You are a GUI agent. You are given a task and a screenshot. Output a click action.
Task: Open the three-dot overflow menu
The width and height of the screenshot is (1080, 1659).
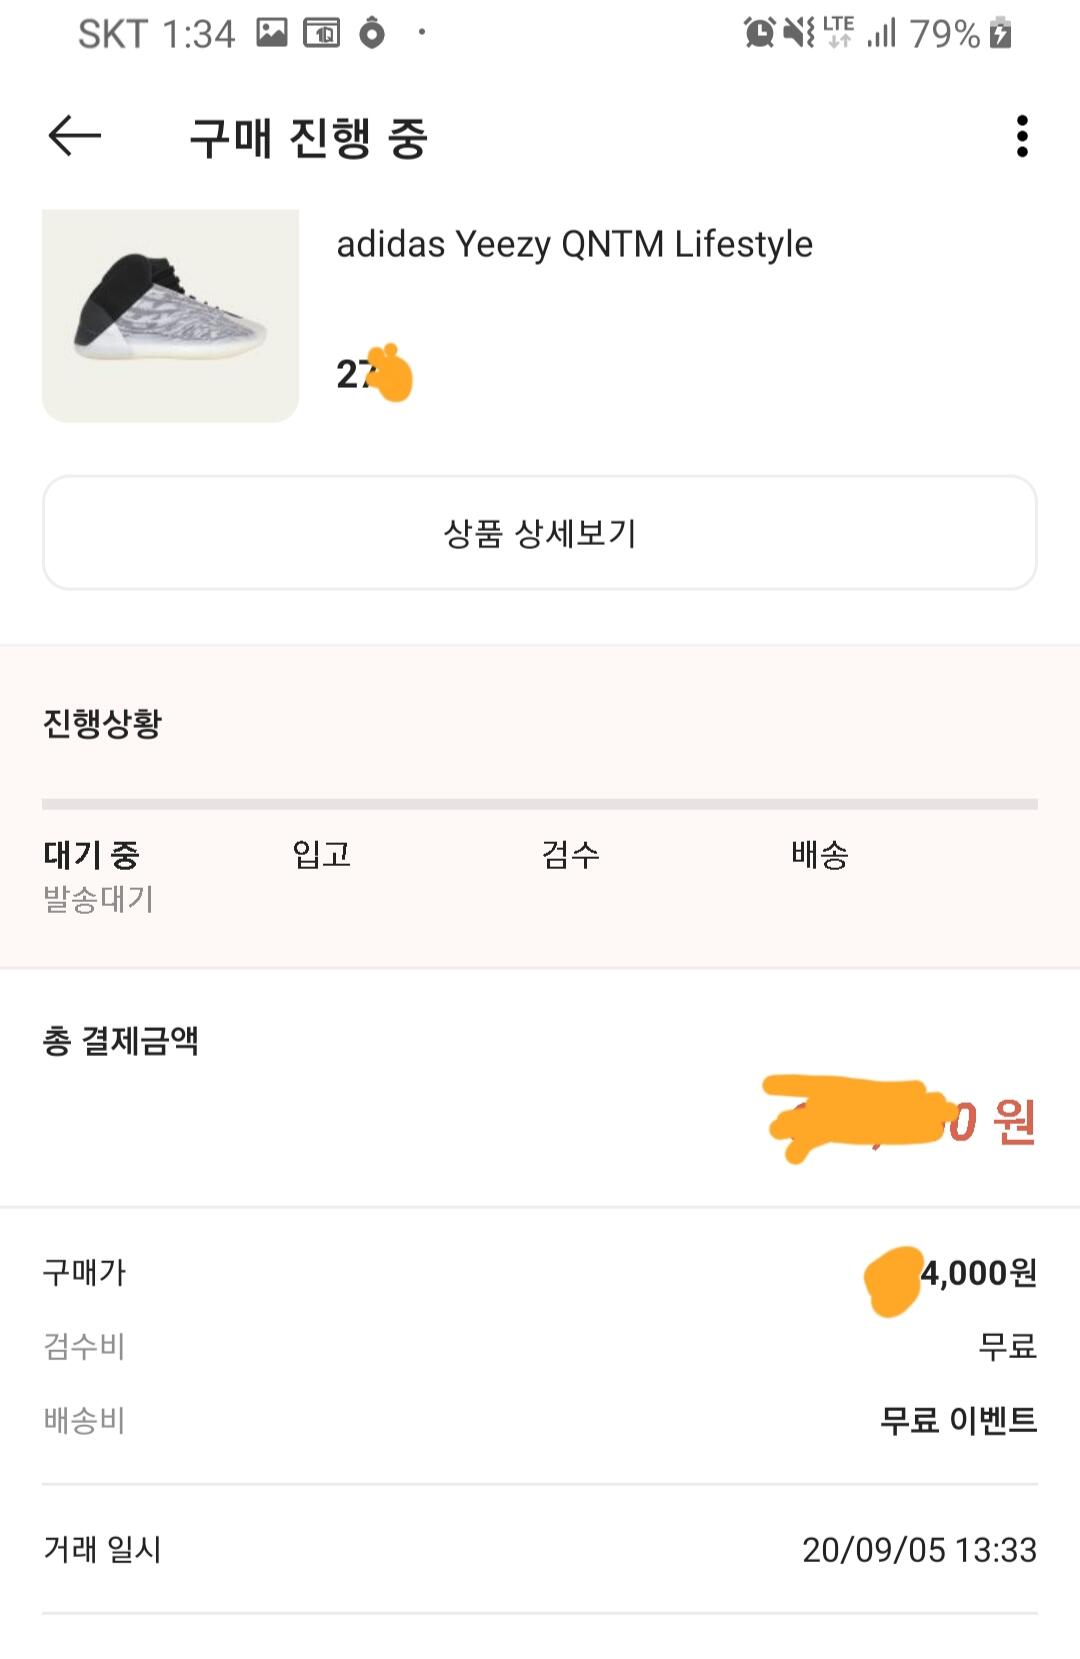[1021, 136]
